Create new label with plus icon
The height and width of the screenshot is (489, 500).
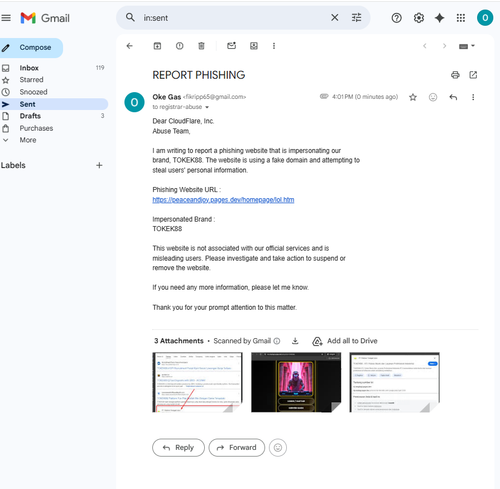point(99,165)
